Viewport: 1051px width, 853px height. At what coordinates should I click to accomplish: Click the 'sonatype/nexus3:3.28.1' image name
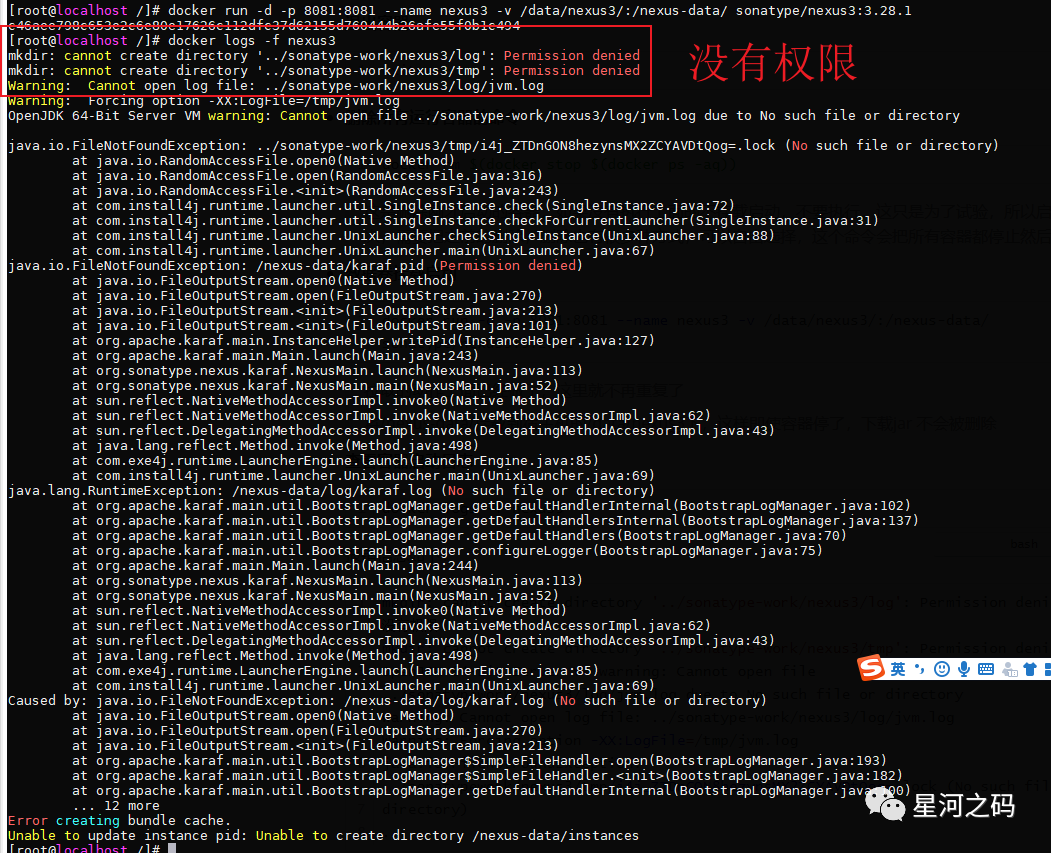pyautogui.click(x=823, y=10)
